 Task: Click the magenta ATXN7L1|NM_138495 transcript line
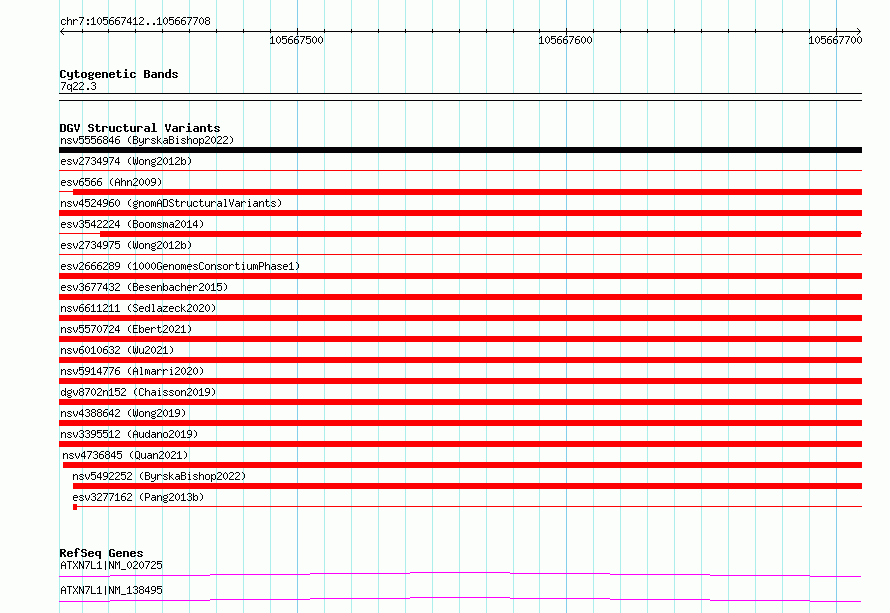tap(460, 599)
